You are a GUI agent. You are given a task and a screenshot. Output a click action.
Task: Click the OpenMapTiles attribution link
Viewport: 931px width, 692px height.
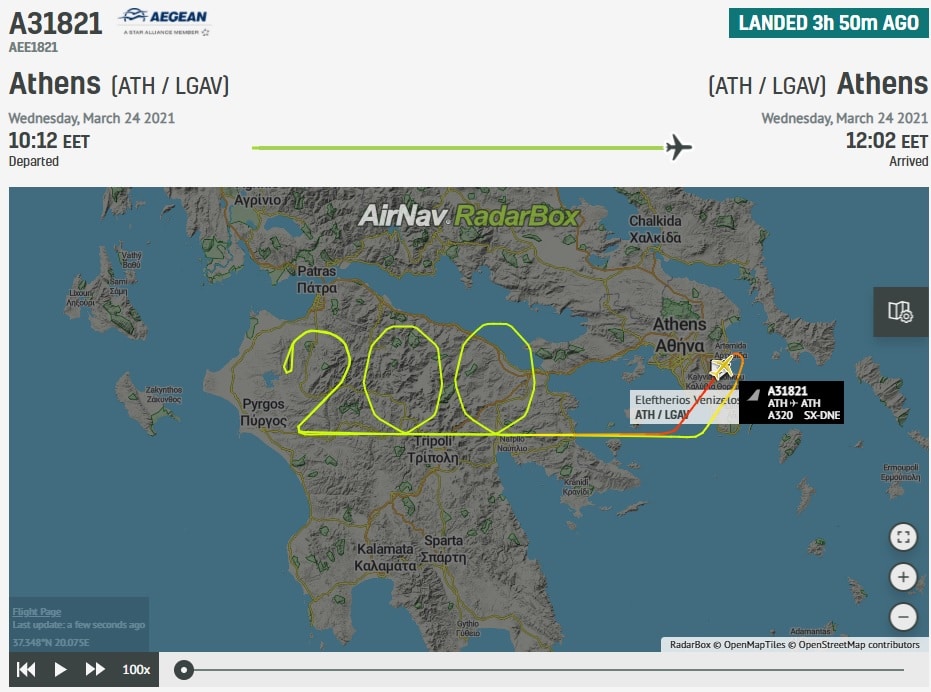tap(755, 644)
